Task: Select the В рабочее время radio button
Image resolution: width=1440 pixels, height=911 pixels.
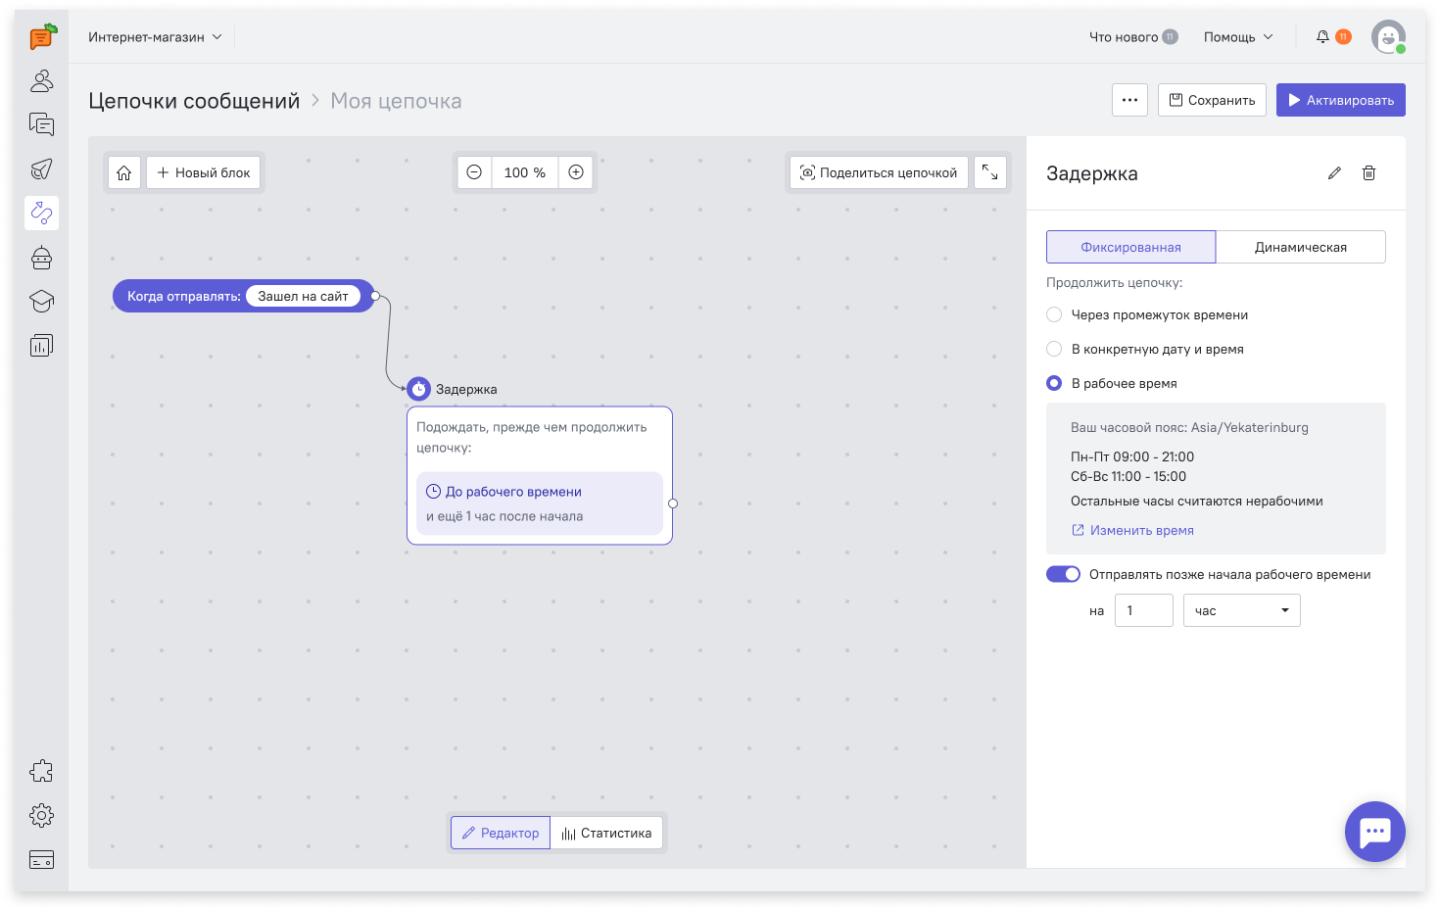Action: tap(1054, 383)
